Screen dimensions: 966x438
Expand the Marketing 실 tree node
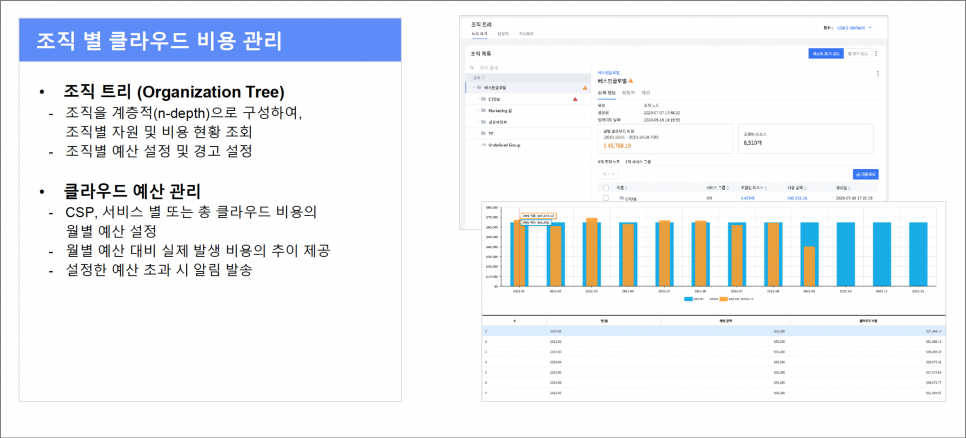[x=478, y=110]
